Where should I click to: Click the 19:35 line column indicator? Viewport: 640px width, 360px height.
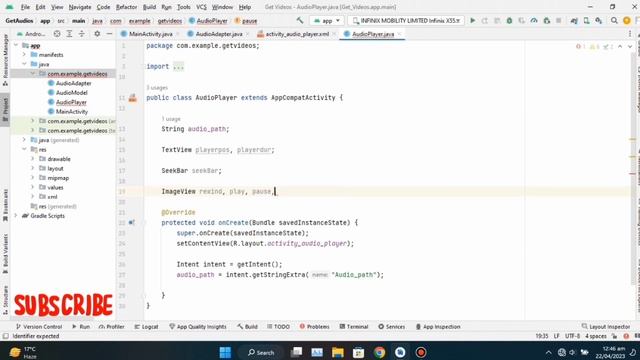542,336
